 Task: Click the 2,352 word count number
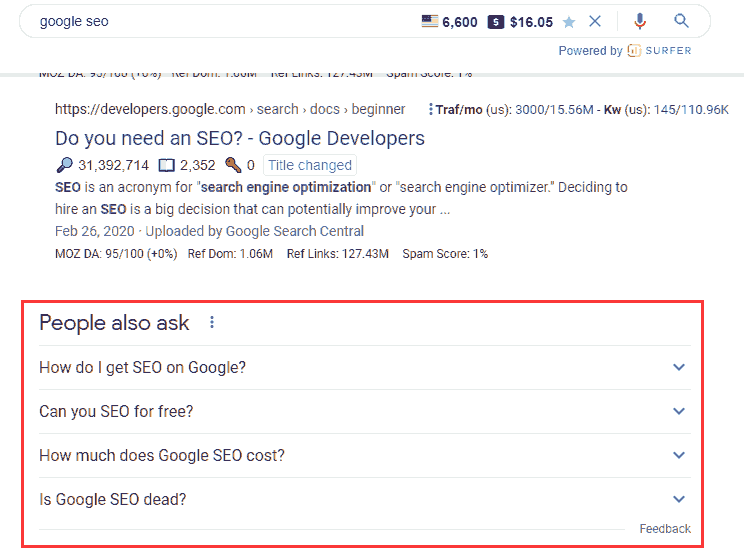coord(197,165)
